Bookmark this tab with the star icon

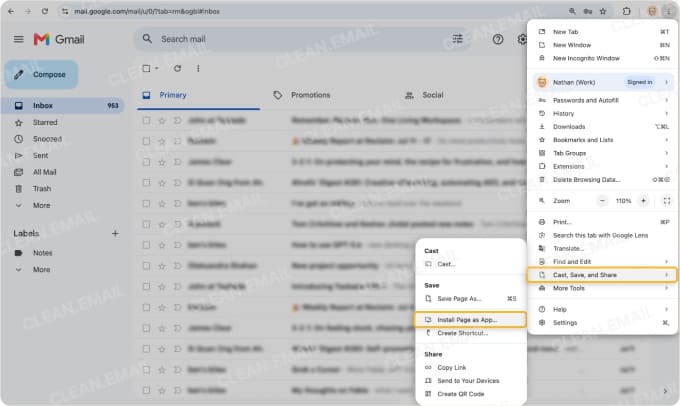603,11
